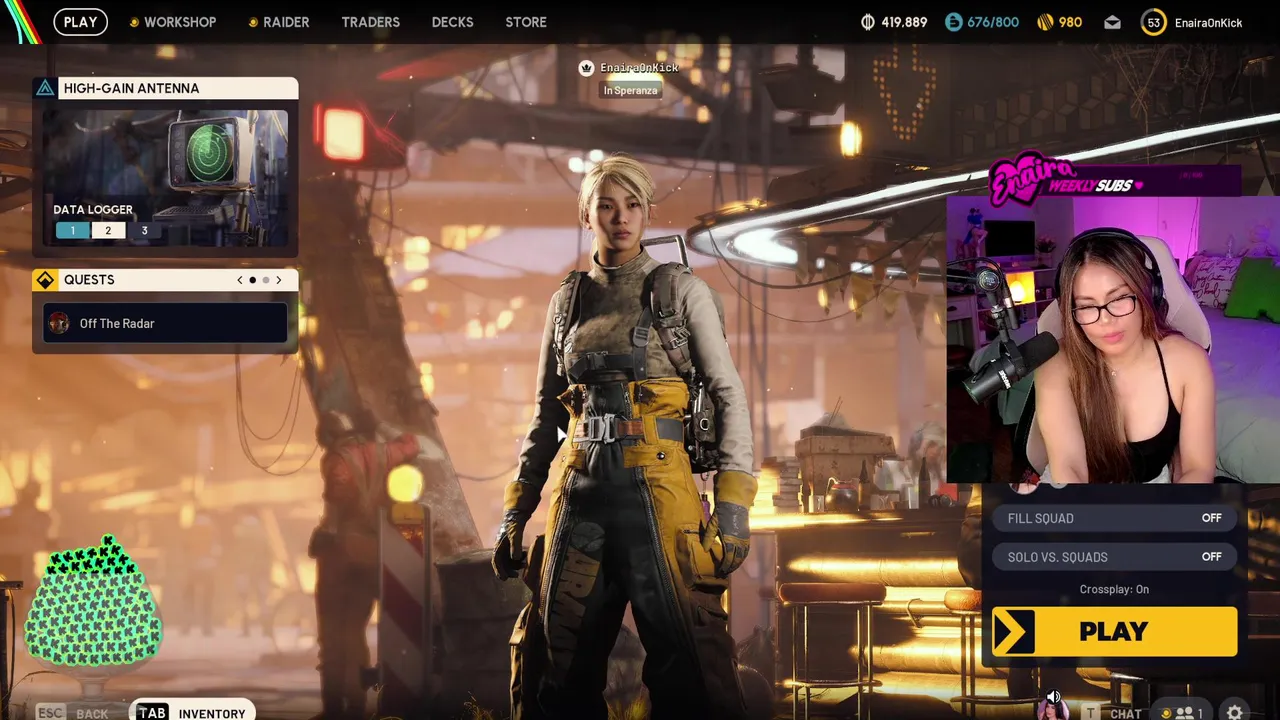
Task: Open the PLAY tab in top navigation
Action: point(80,21)
